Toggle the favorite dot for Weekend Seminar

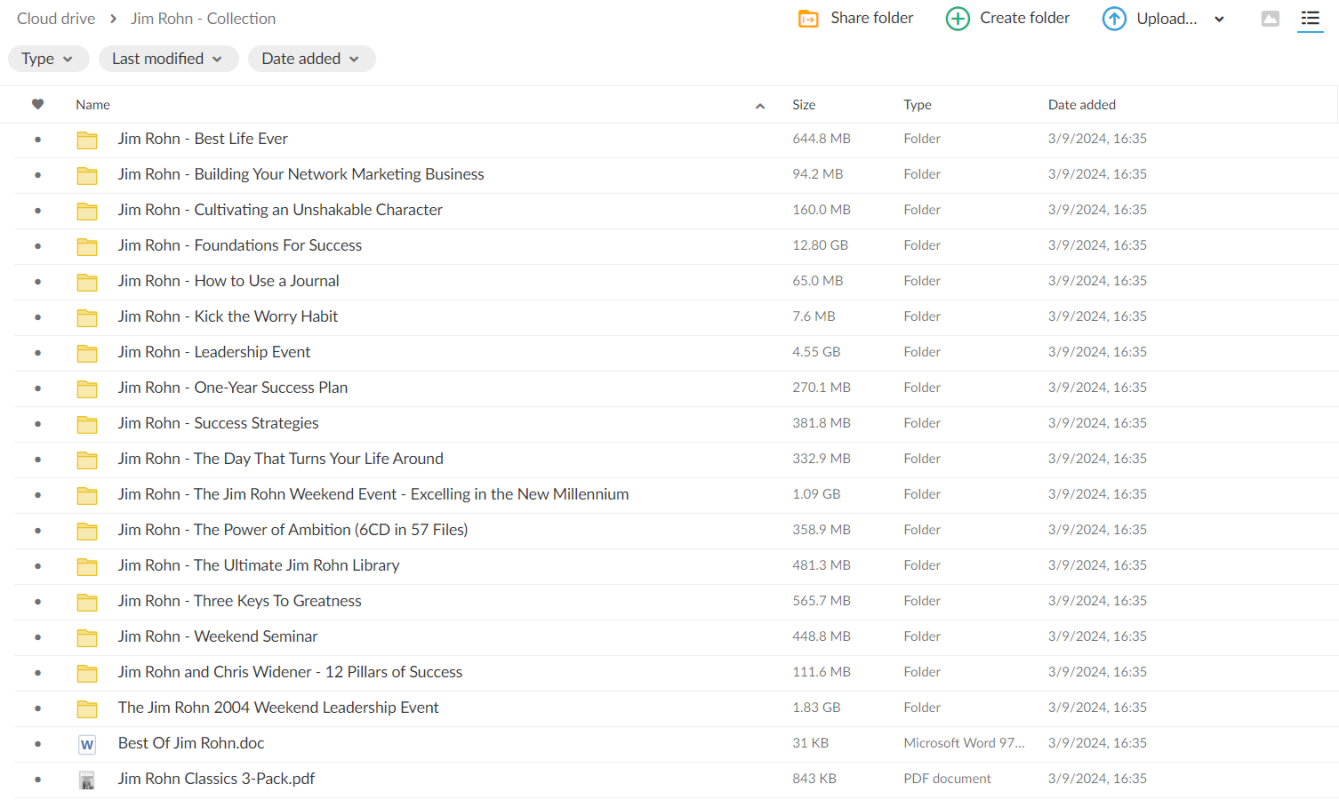point(38,638)
